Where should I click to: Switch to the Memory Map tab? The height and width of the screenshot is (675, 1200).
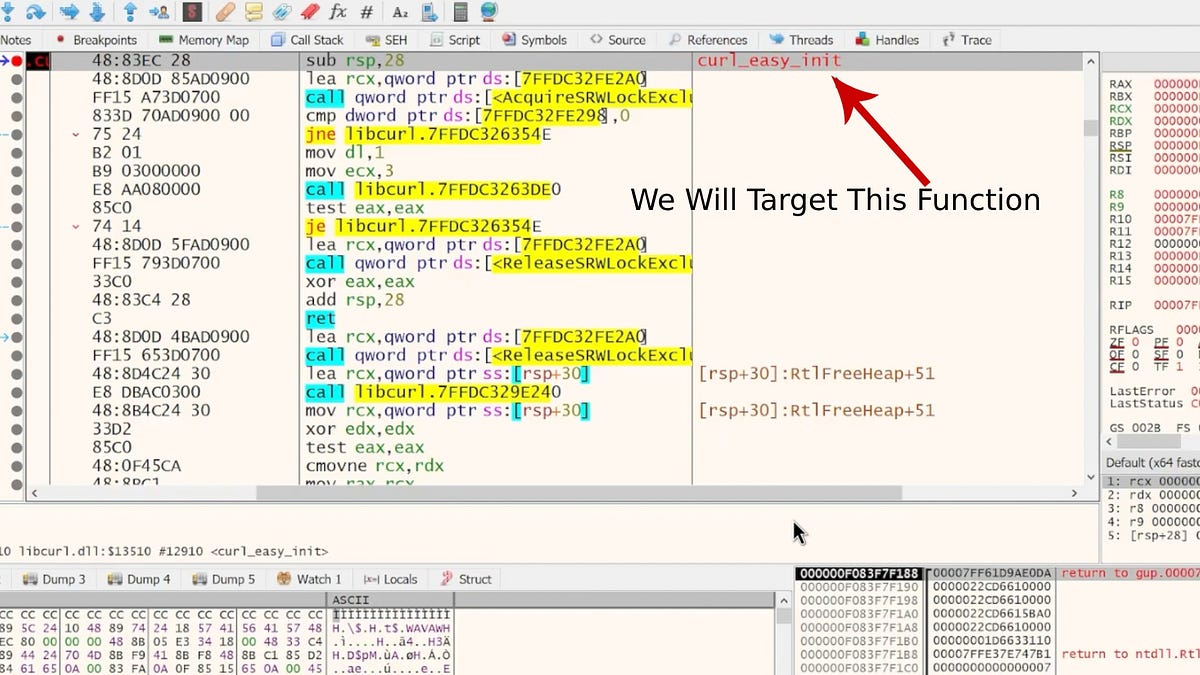pyautogui.click(x=206, y=40)
